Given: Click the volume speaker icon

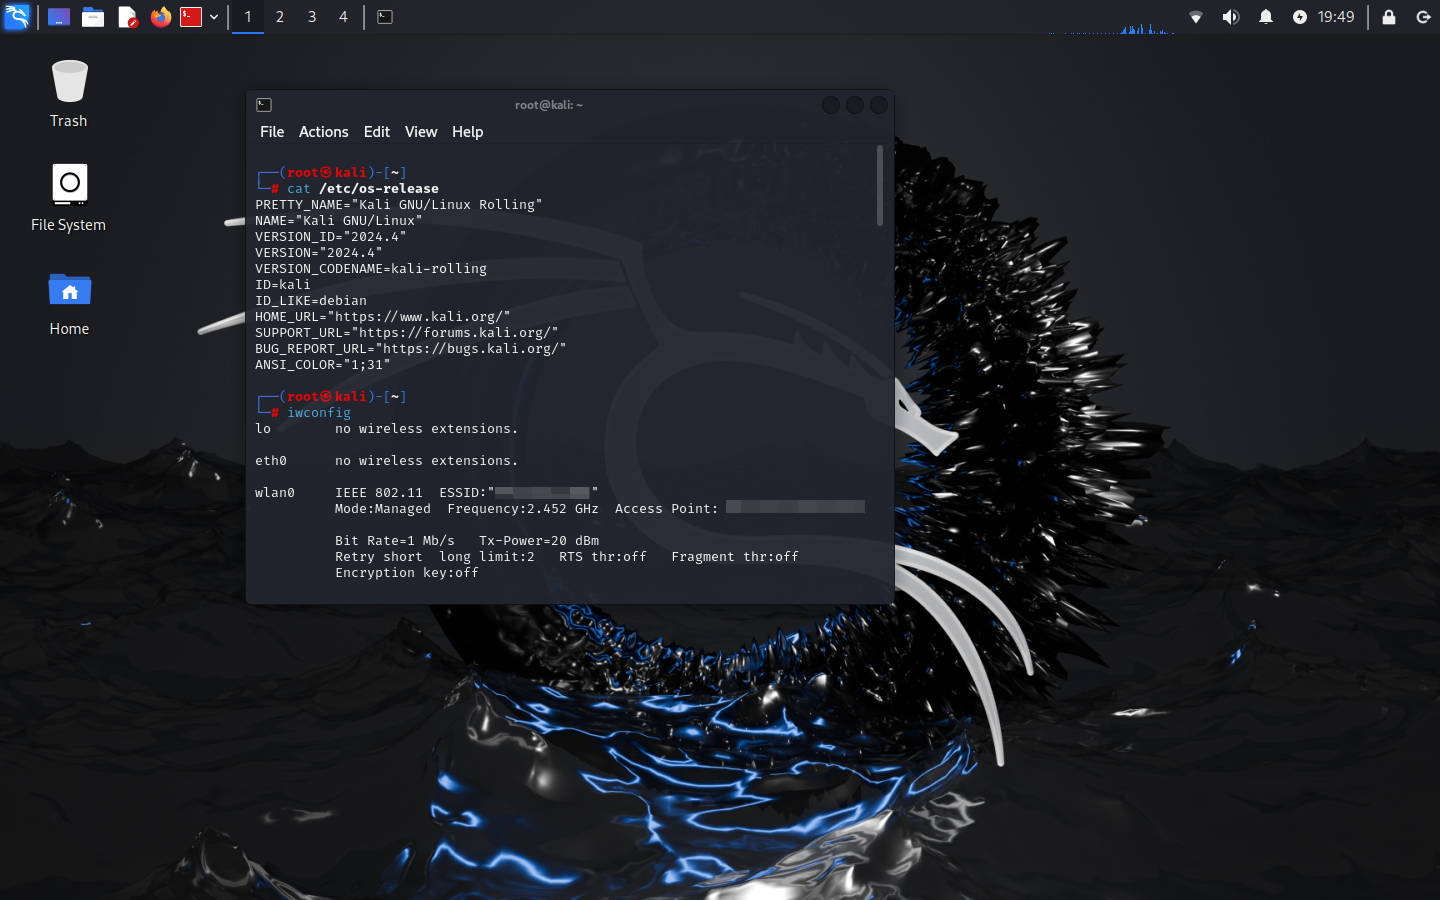Looking at the screenshot, I should pyautogui.click(x=1231, y=17).
